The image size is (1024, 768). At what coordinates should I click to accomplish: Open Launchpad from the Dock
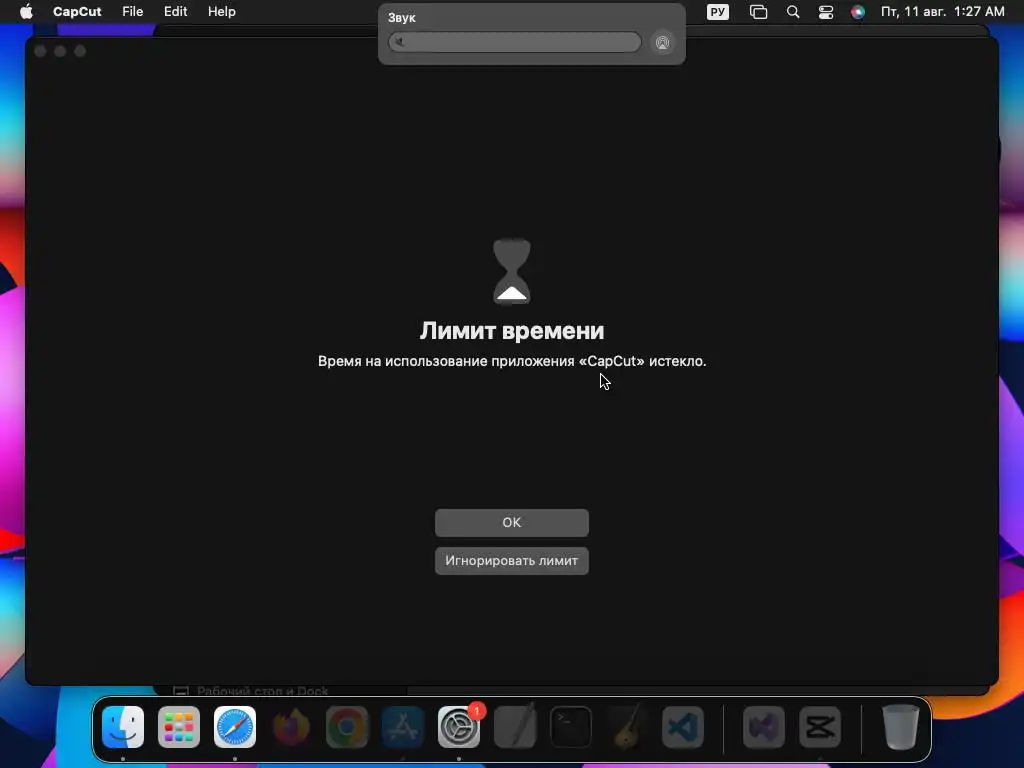point(179,727)
